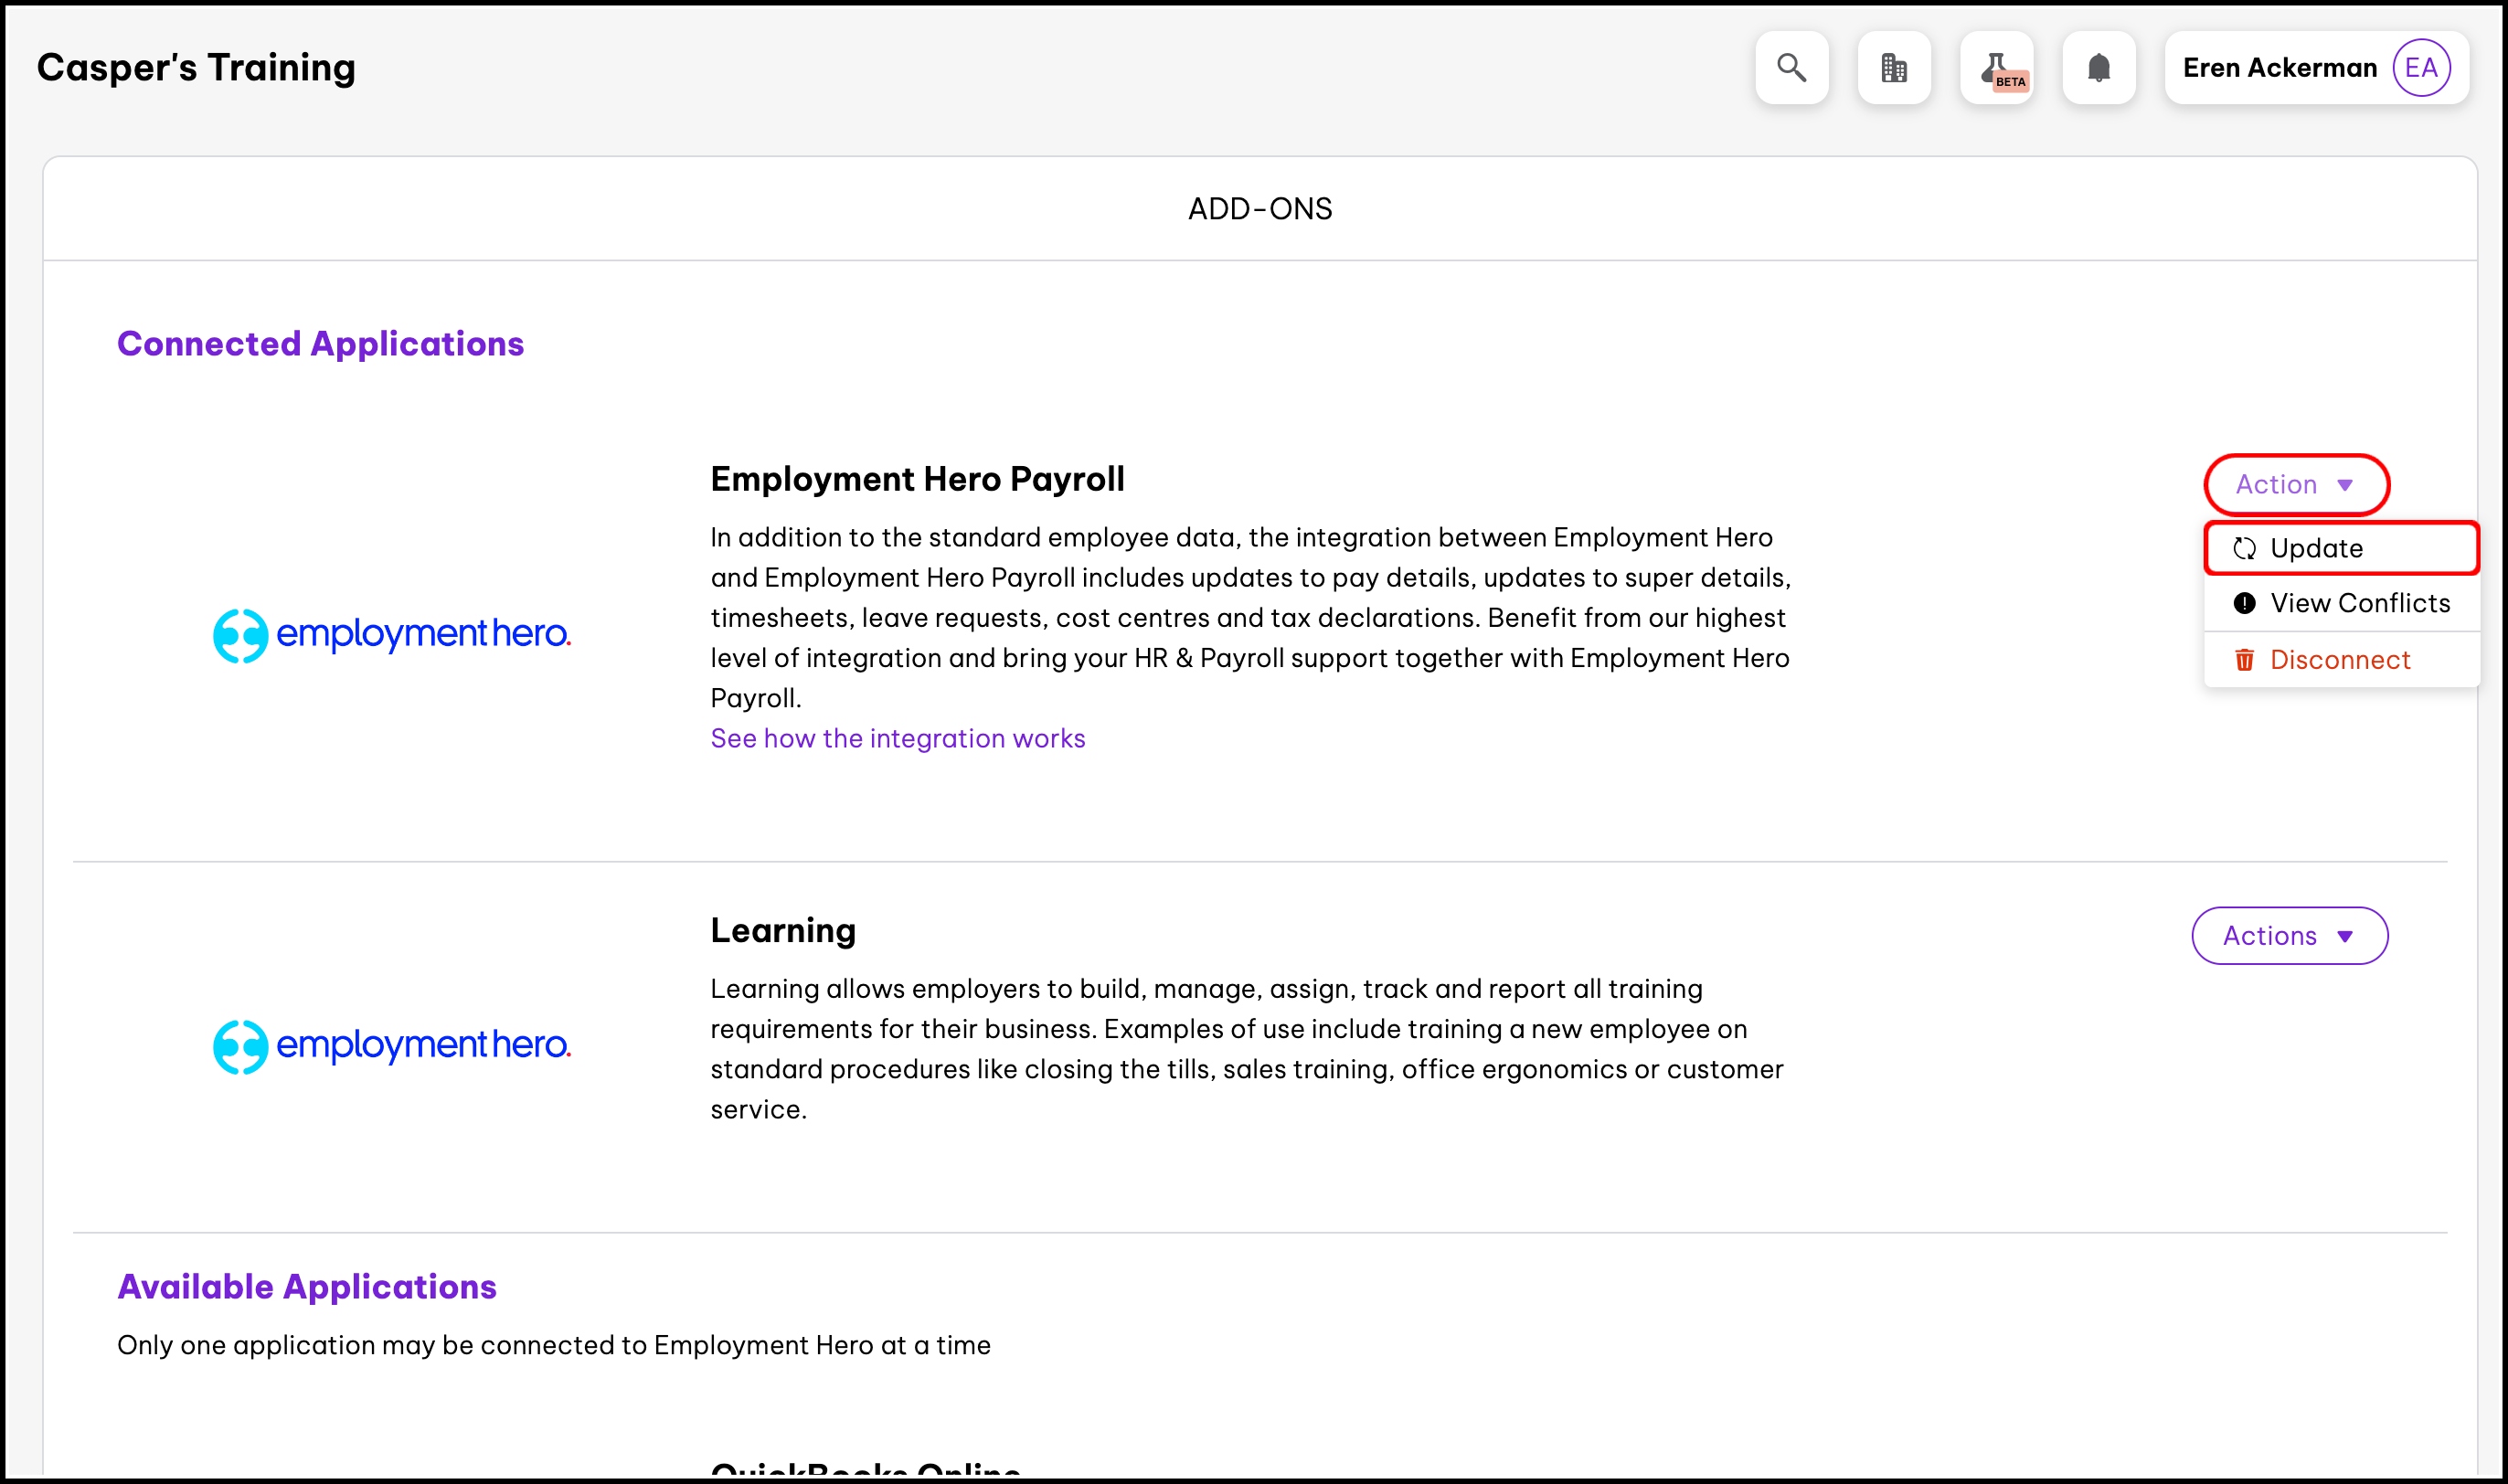Open the notifications bell icon
Image resolution: width=2508 pixels, height=1484 pixels.
click(2099, 68)
